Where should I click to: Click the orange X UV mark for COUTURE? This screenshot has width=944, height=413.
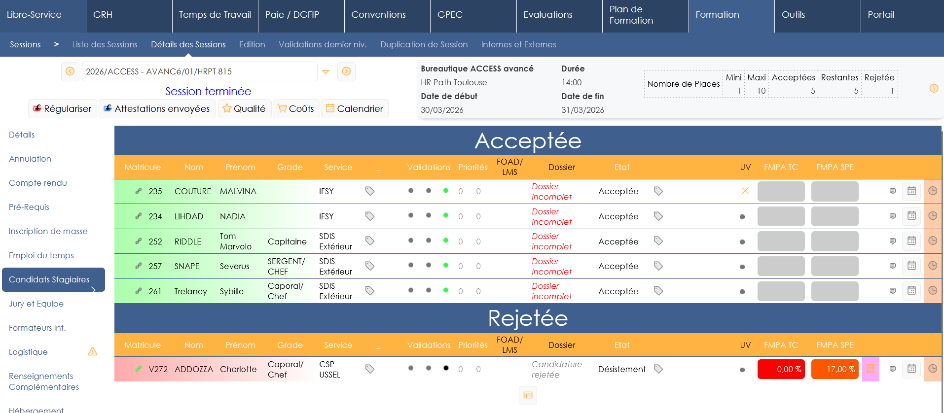click(745, 191)
